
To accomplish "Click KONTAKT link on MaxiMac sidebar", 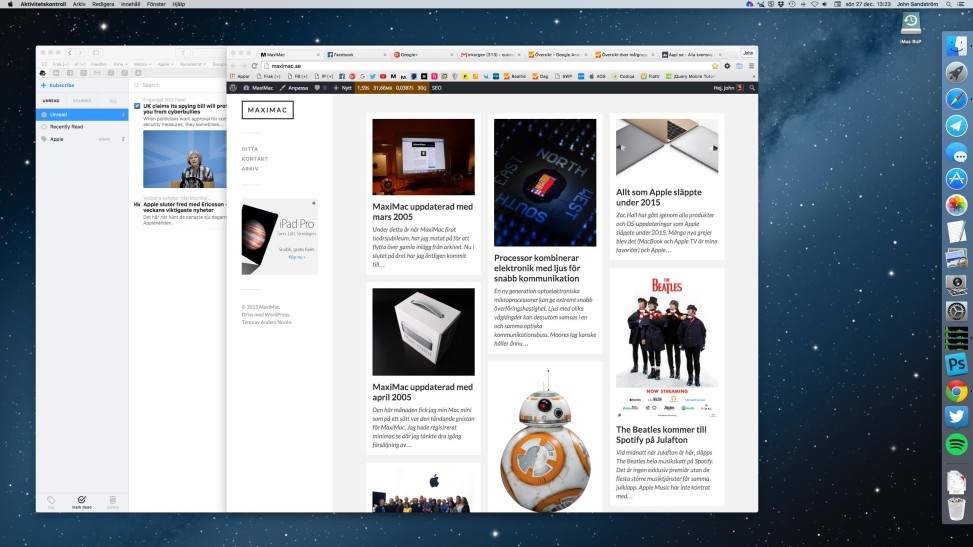I will pos(254,159).
